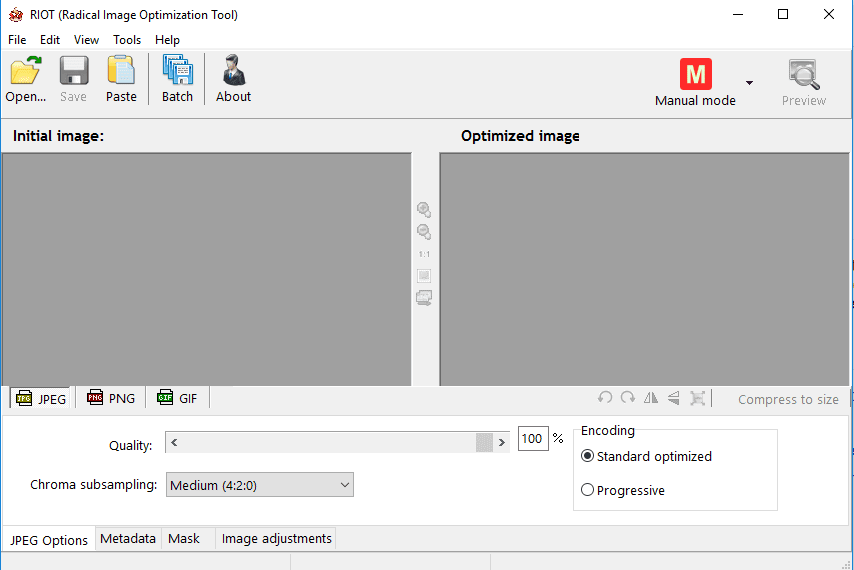Maximize the RIOT window
The height and width of the screenshot is (570, 854).
click(x=783, y=14)
